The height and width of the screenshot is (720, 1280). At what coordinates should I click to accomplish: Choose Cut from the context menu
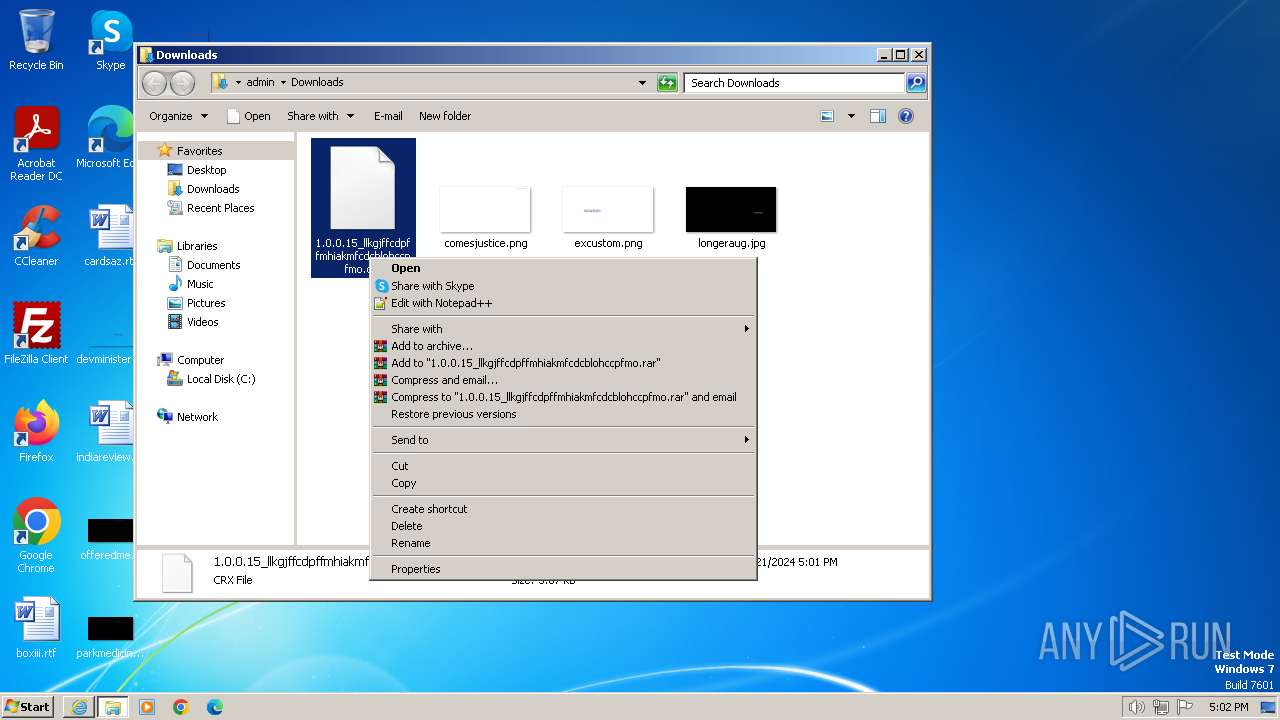(563, 466)
